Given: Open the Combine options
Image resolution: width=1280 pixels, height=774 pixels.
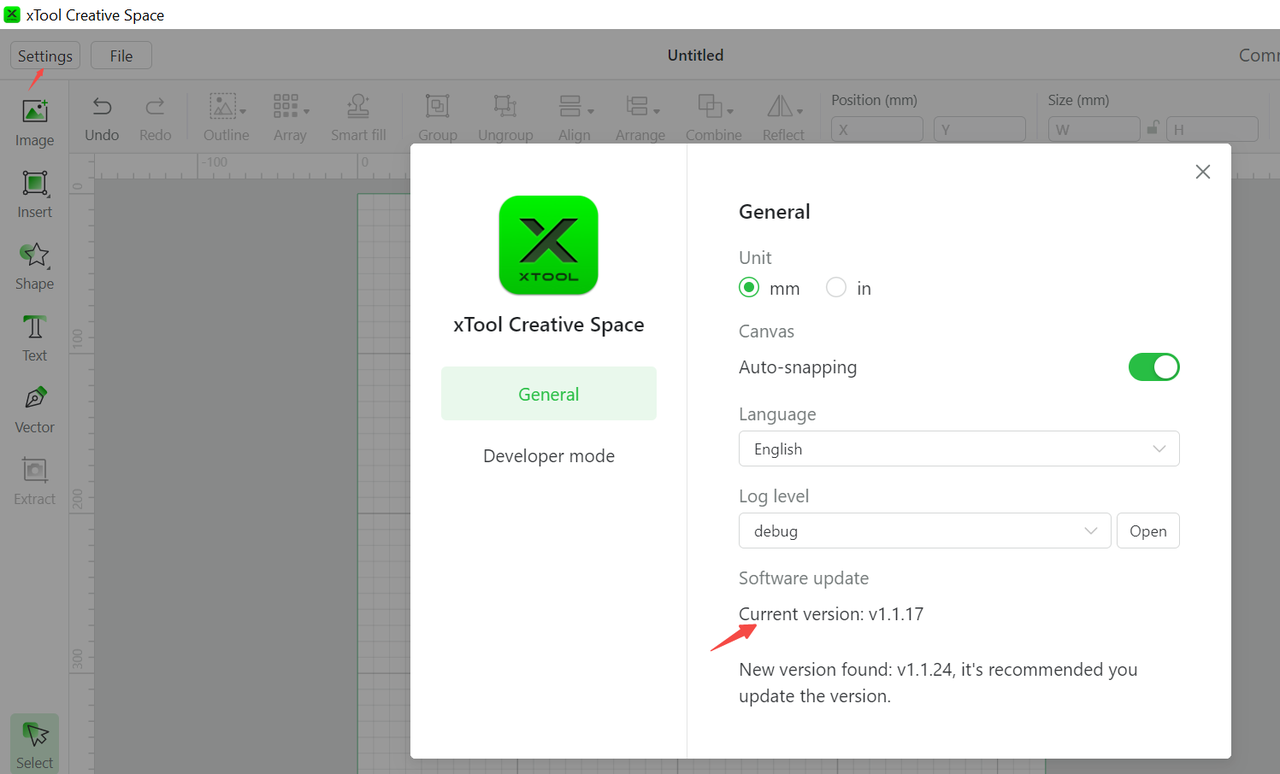Looking at the screenshot, I should coord(714,118).
